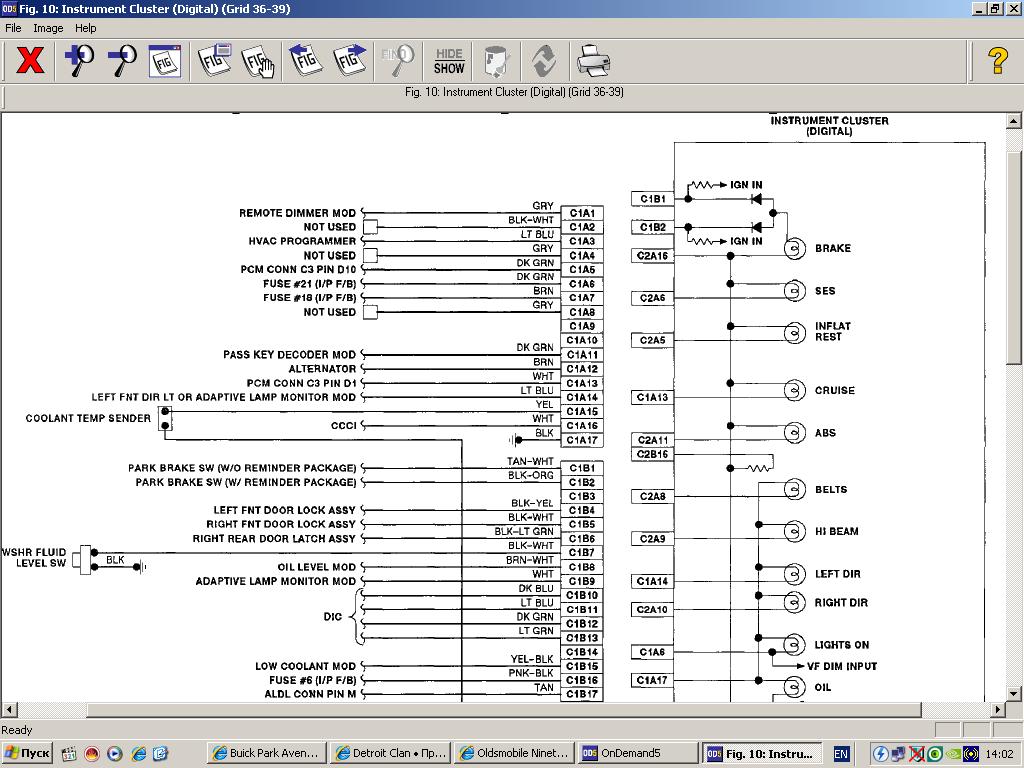The width and height of the screenshot is (1024, 768).
Task: Click the ABS indicator label
Action: [825, 432]
